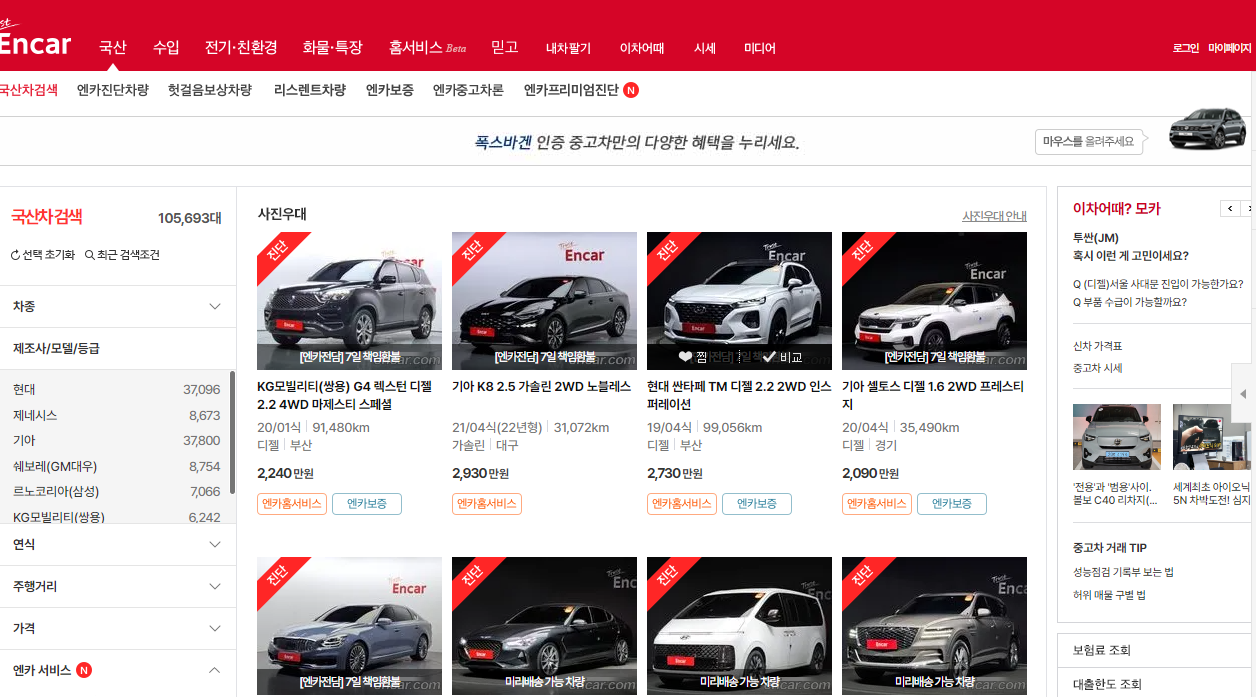Select the 국산 top menu
The image size is (1256, 697).
[x=113, y=47]
